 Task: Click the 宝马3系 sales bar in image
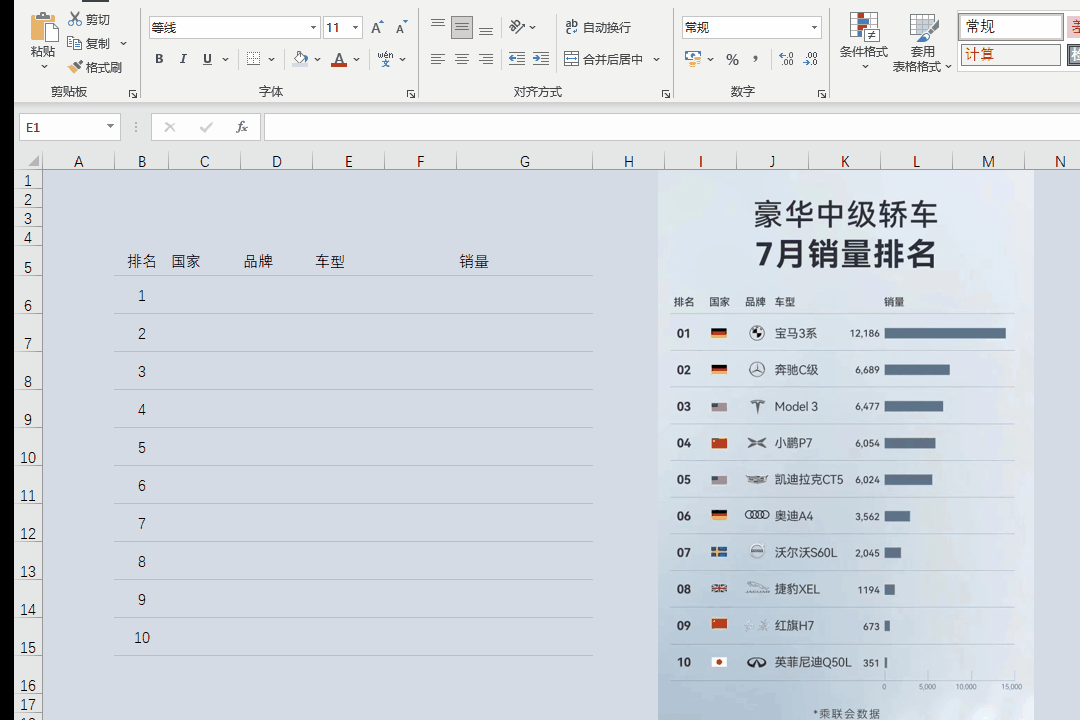[945, 333]
